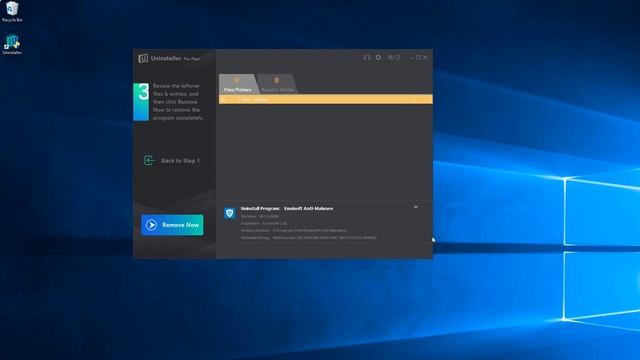Click the Version line in details
The width and height of the screenshot is (640, 360).
pos(259,216)
